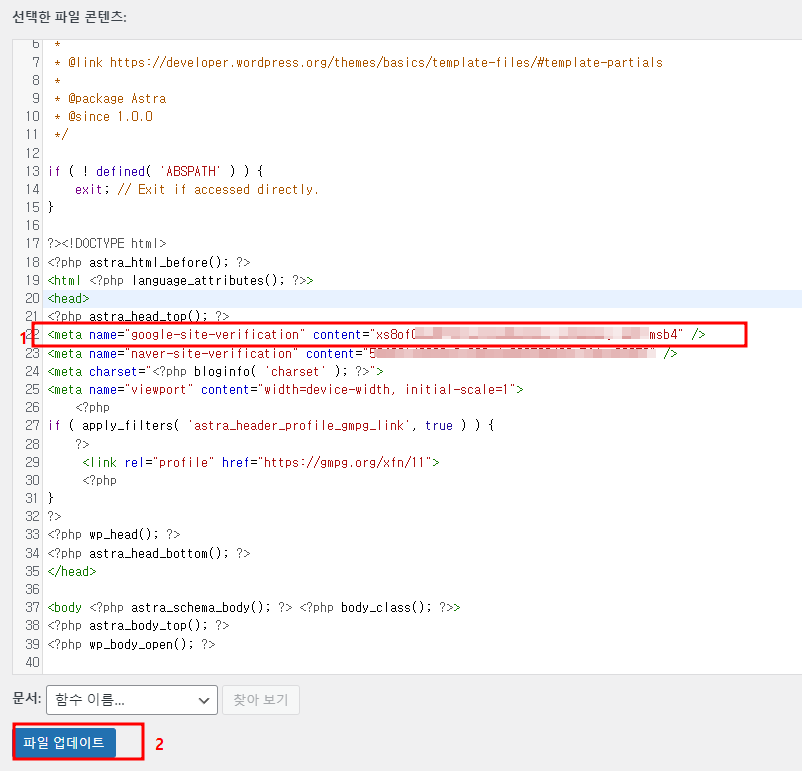Image resolution: width=802 pixels, height=771 pixels.
Task: Click the ABSPATH defined check line
Action: point(155,171)
